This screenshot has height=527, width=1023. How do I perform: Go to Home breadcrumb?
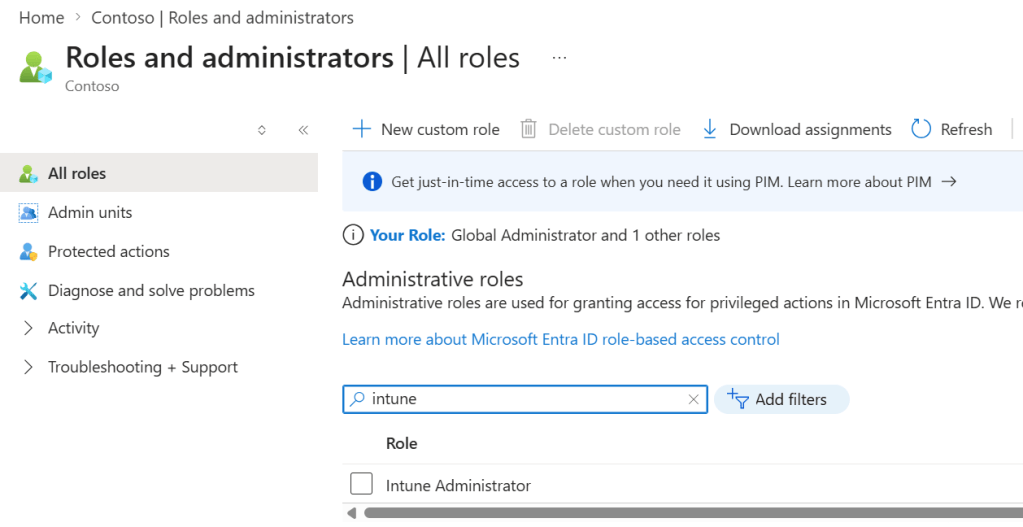coord(41,18)
